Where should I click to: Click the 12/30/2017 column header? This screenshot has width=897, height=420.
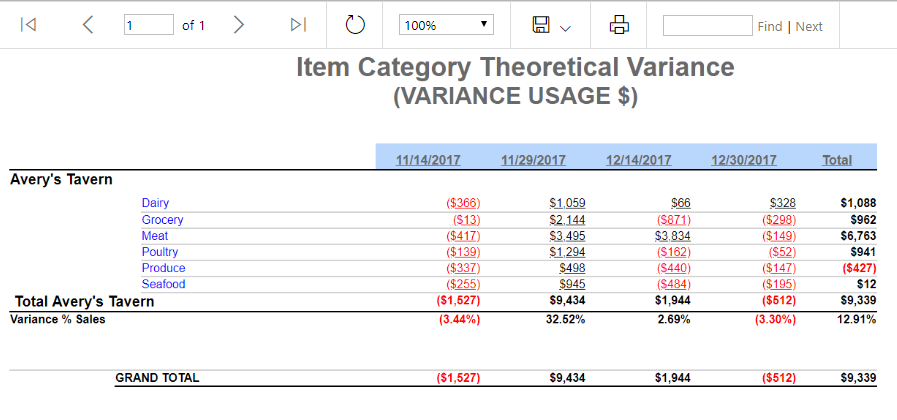click(x=744, y=160)
